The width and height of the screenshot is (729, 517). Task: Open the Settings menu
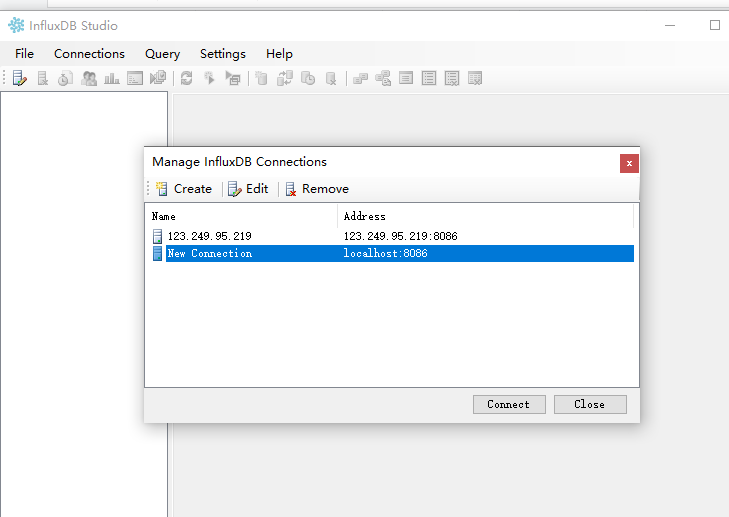point(223,54)
